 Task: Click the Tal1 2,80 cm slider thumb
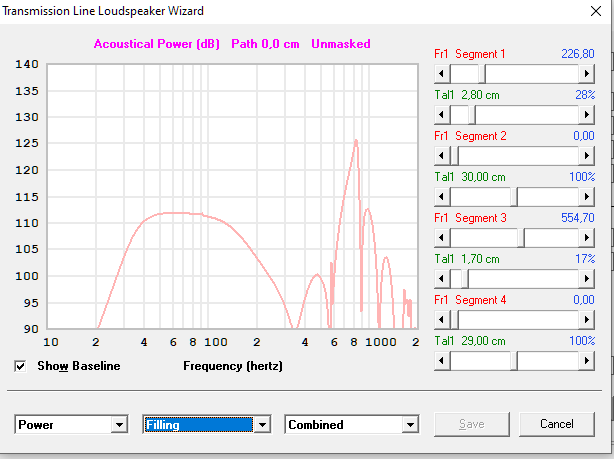click(x=472, y=115)
